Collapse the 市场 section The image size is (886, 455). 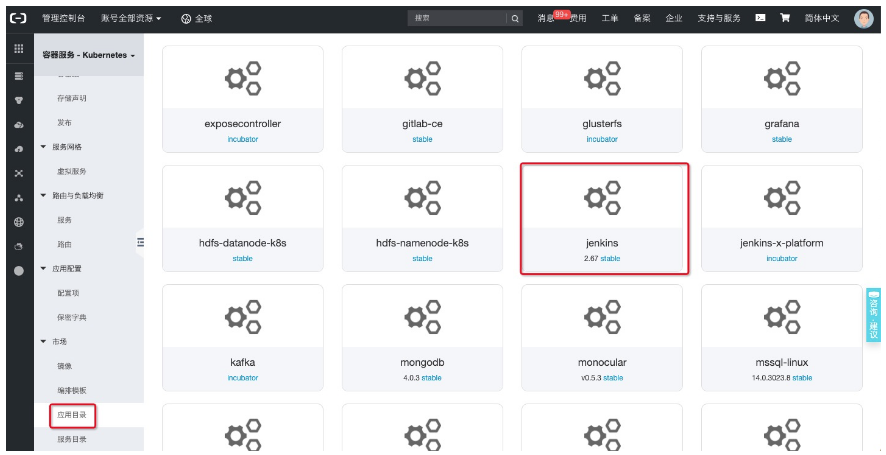click(44, 341)
